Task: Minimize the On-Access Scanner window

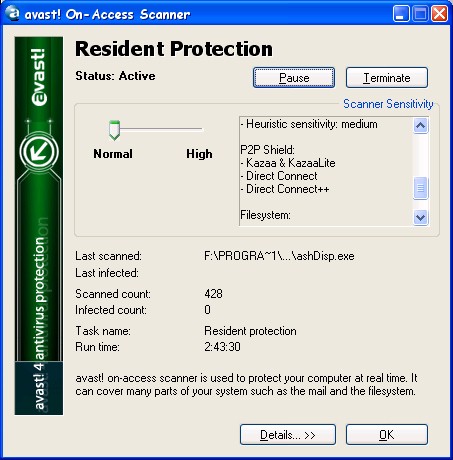Action: pos(400,14)
